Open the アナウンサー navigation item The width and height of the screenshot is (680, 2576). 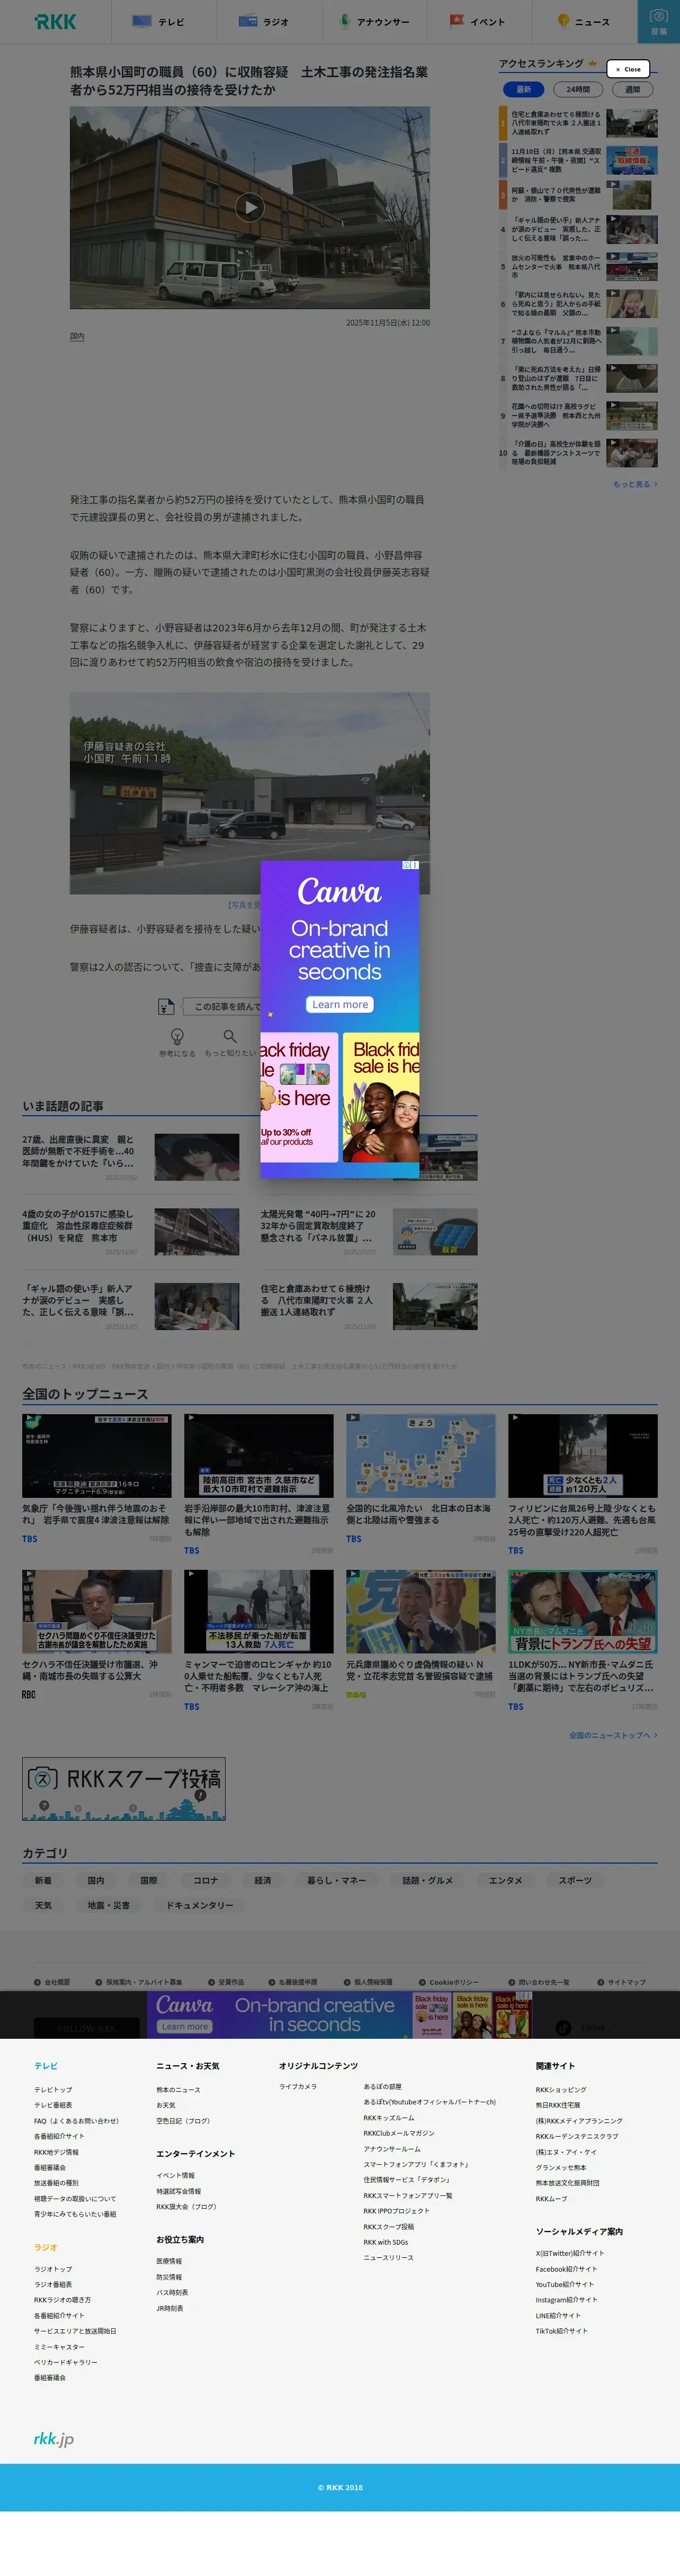pyautogui.click(x=374, y=21)
